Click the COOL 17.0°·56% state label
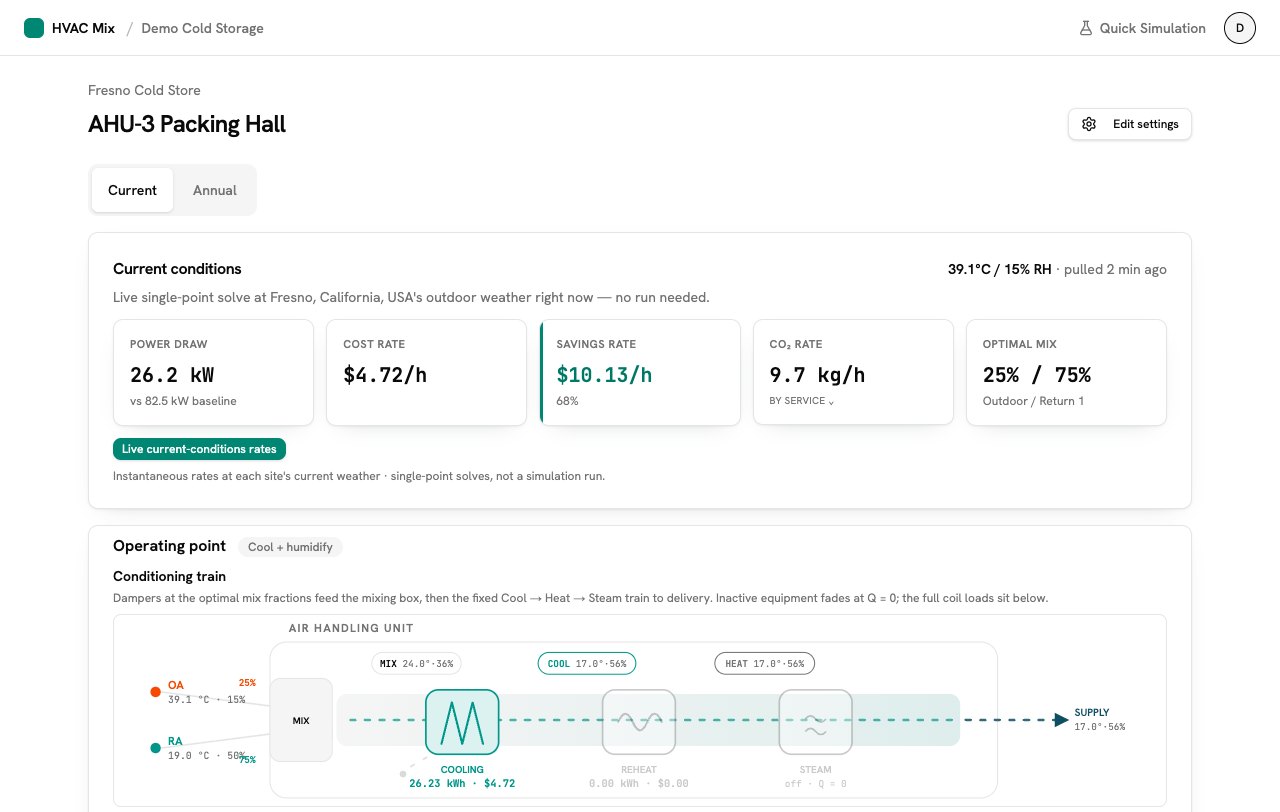Screen dimensions: 1280x812 (x=587, y=663)
